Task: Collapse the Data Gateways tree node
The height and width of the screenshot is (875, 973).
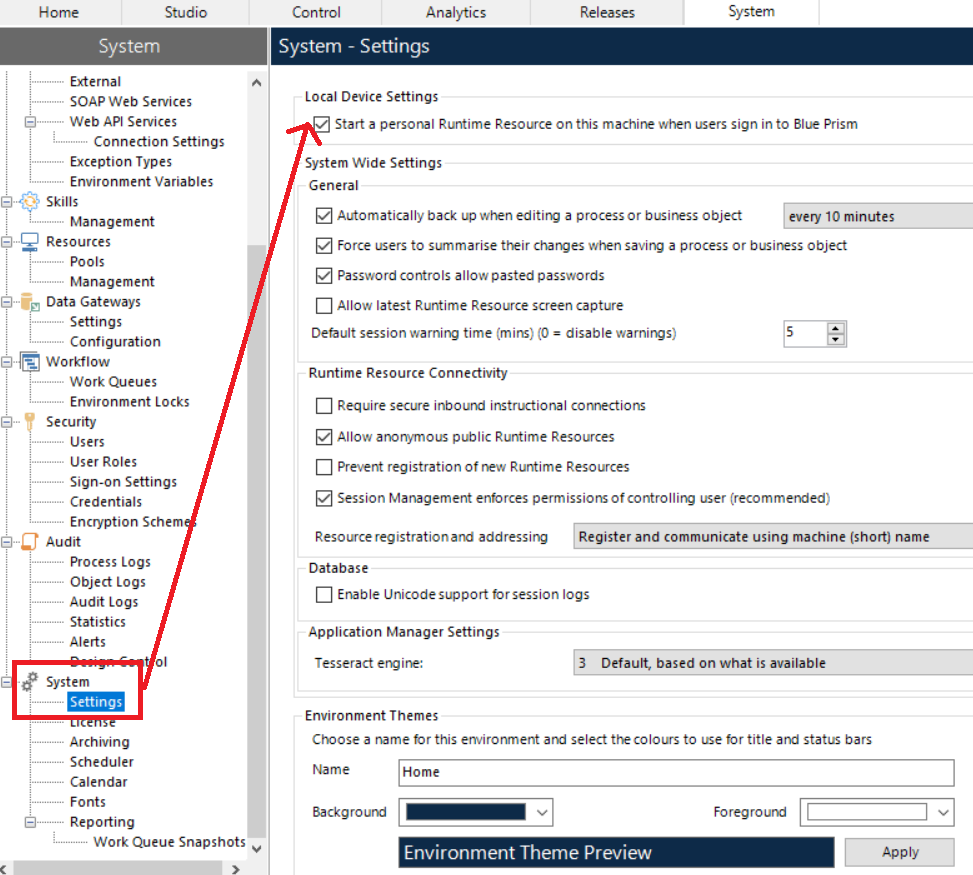Action: [x=6, y=302]
